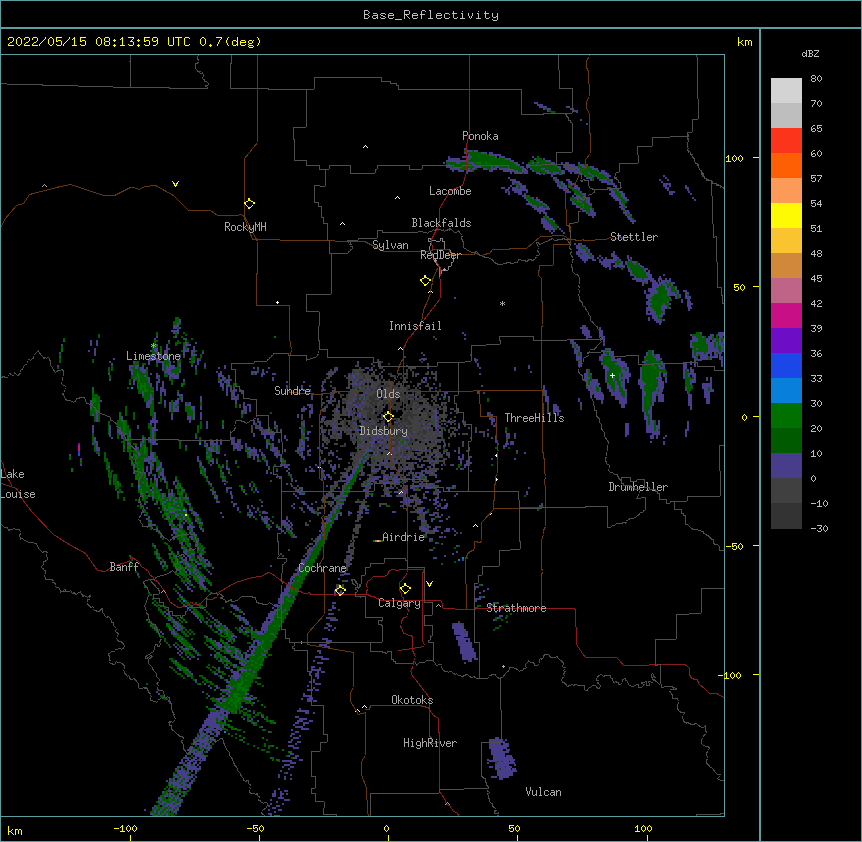Click the yellow diamond marker above RockyMH
The width and height of the screenshot is (862, 842).
click(x=249, y=203)
